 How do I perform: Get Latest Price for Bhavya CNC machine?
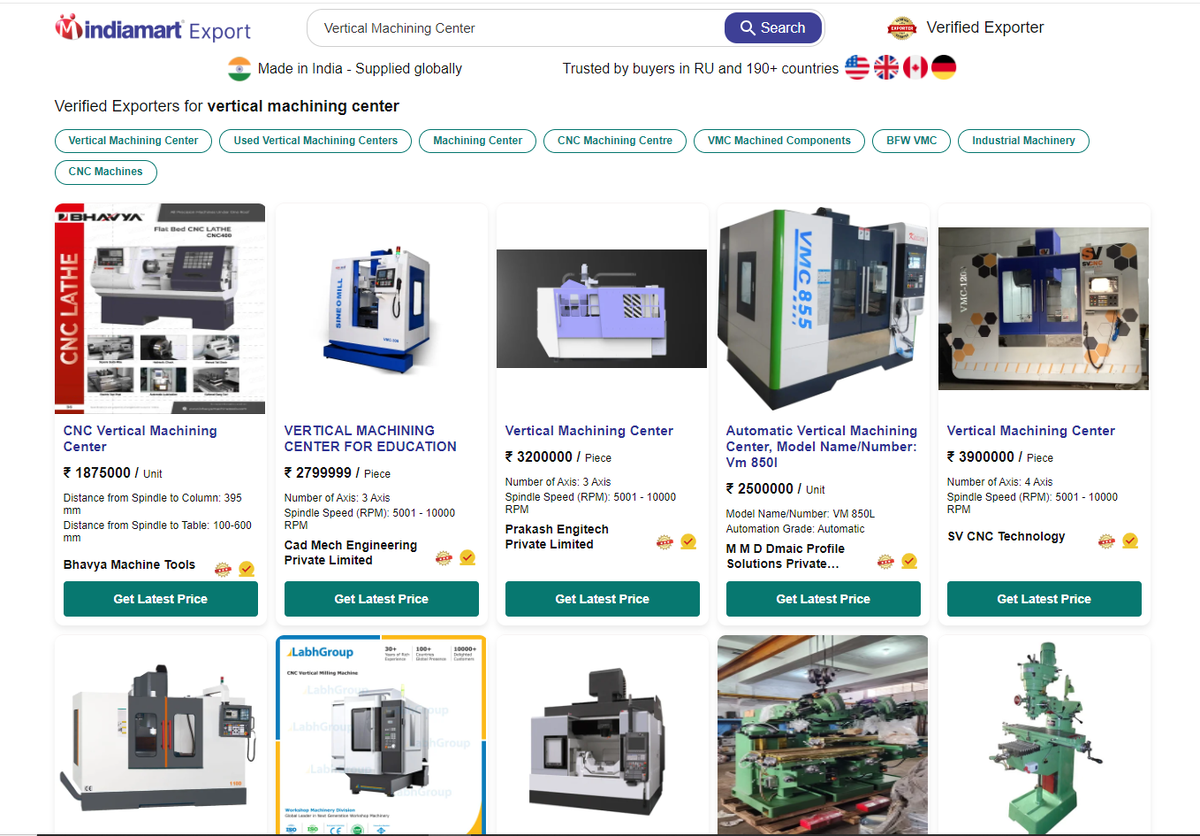(160, 599)
